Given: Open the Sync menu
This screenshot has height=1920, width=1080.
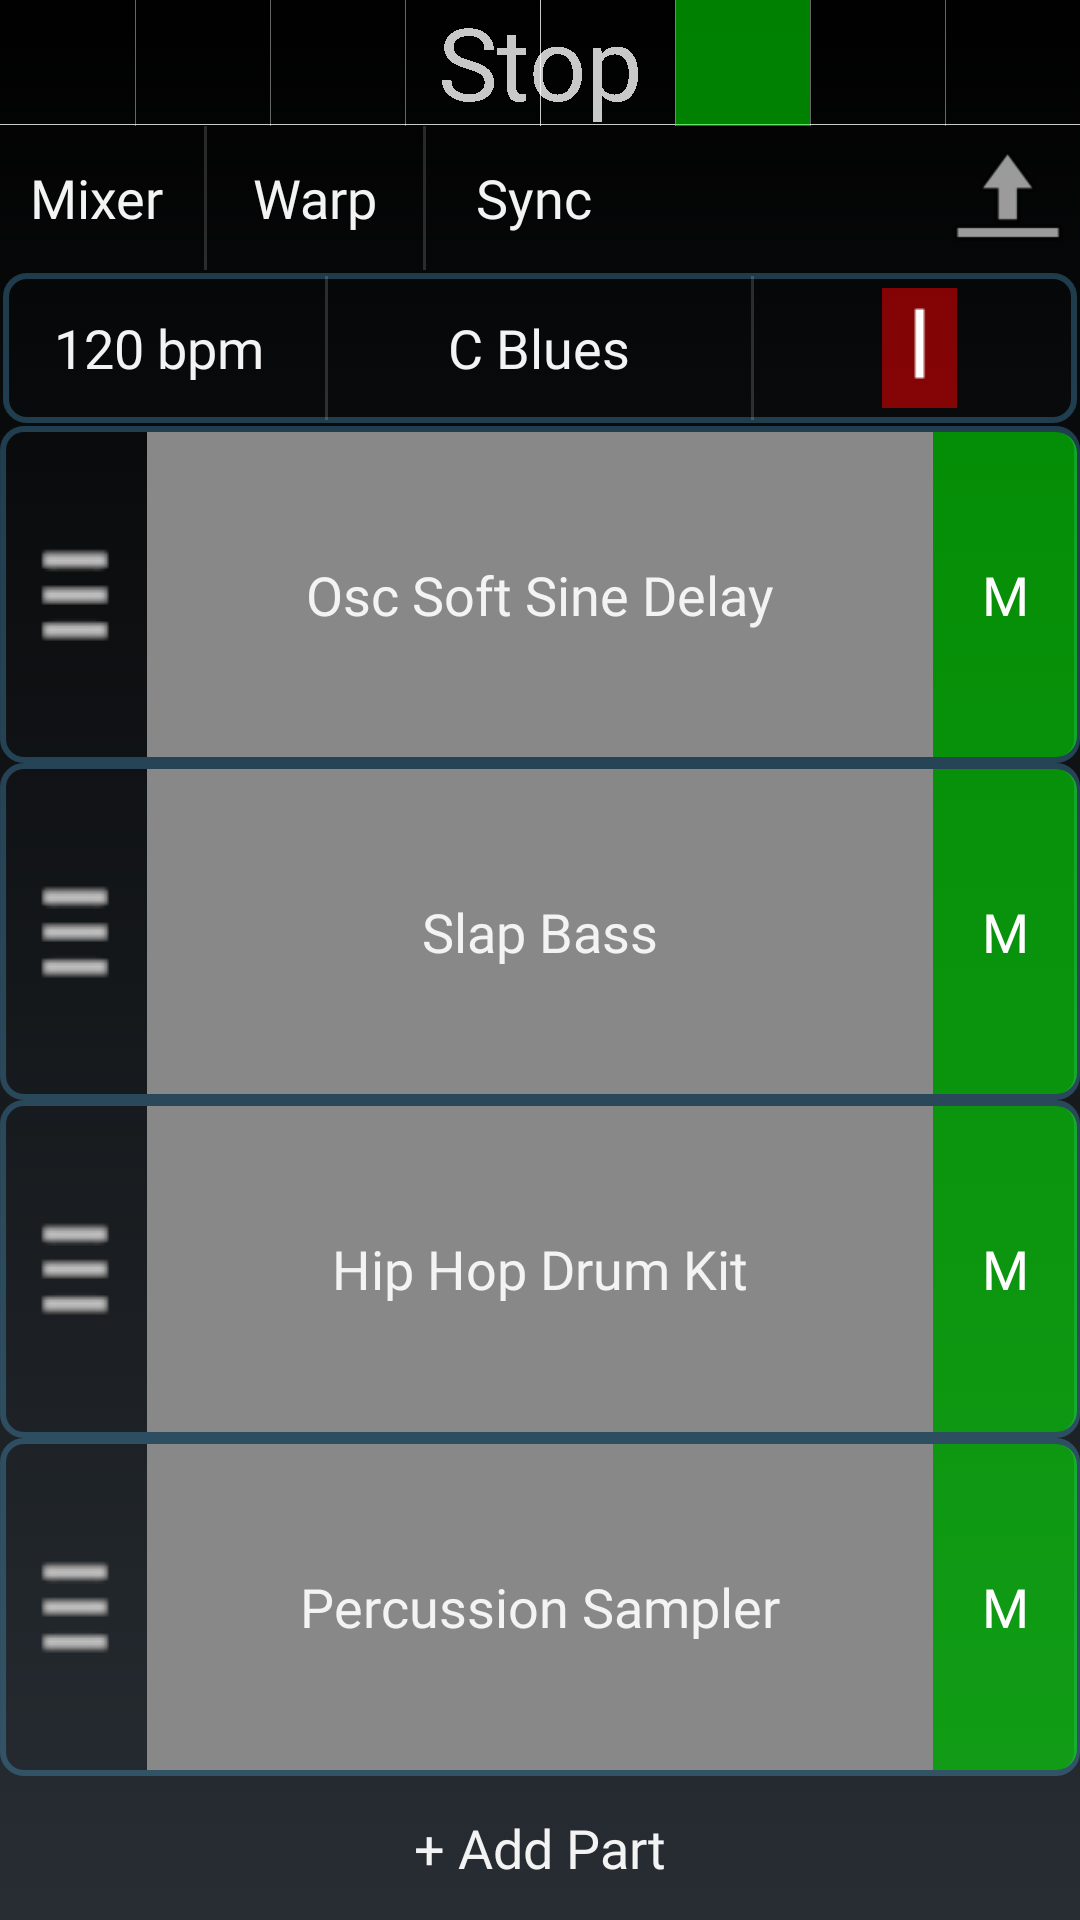Looking at the screenshot, I should click(534, 200).
